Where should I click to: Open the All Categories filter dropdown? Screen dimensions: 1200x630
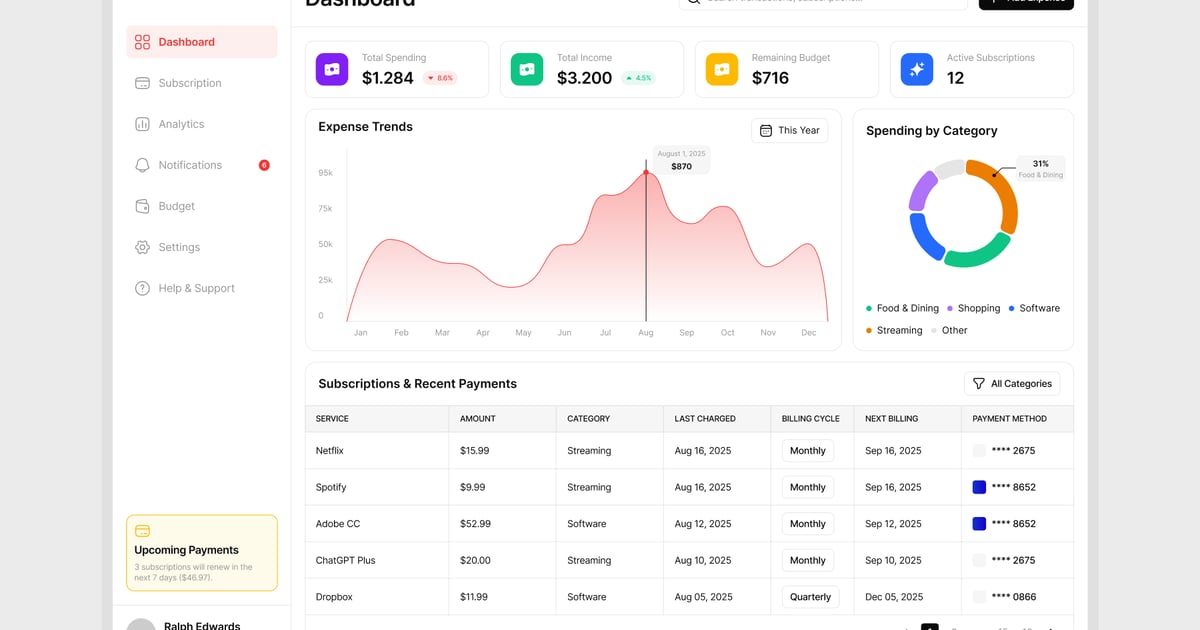point(1011,384)
